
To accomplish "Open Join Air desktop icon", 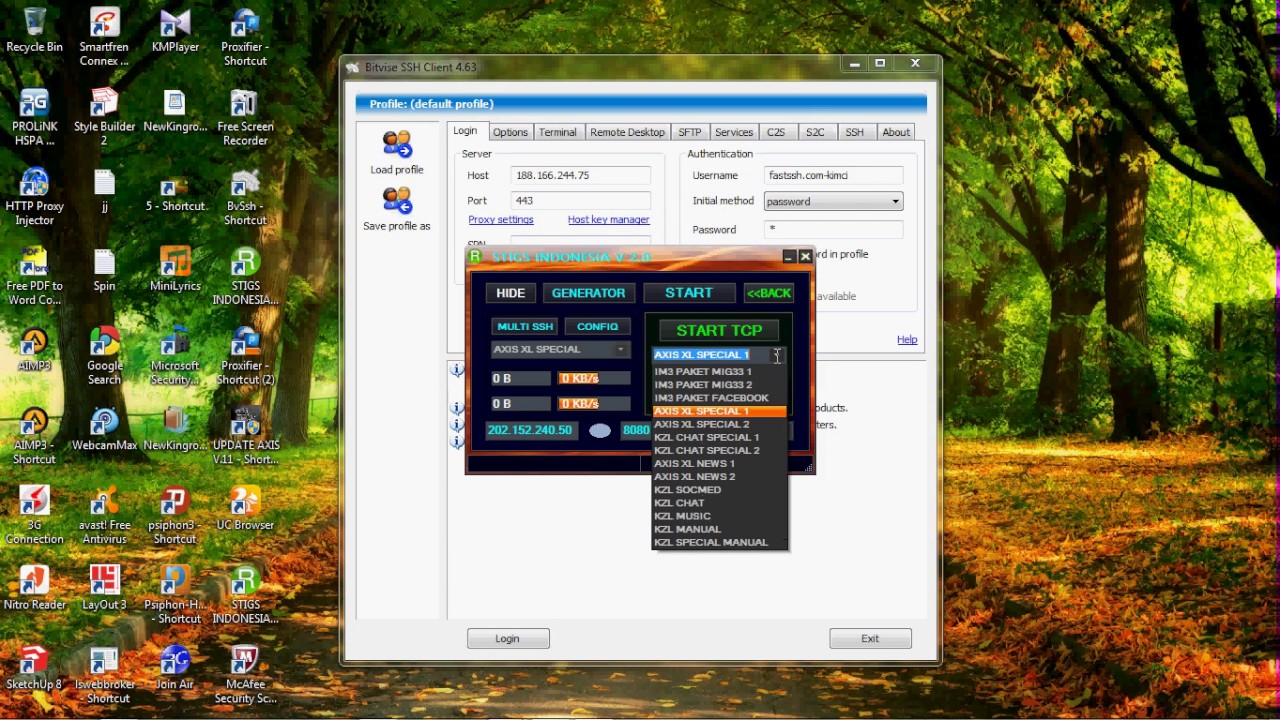I will (175, 668).
